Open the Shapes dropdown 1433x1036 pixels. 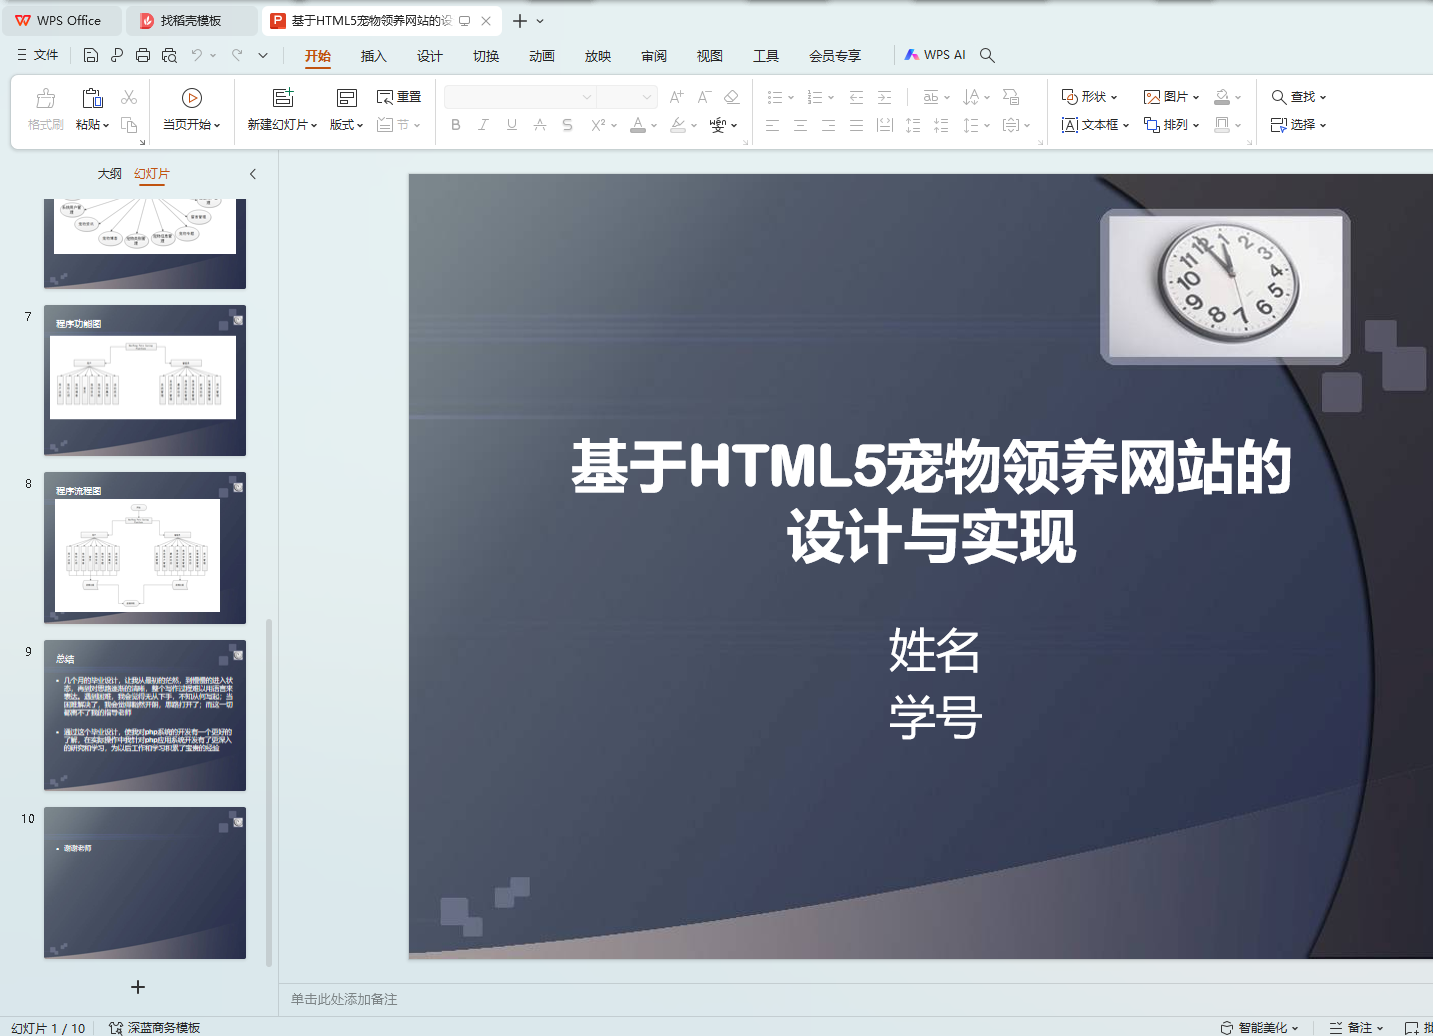(x=1089, y=97)
